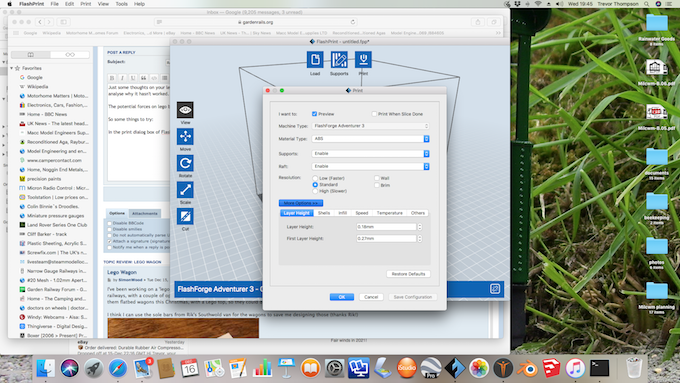The height and width of the screenshot is (383, 680).
Task: Select the View eye tool
Action: [x=185, y=110]
